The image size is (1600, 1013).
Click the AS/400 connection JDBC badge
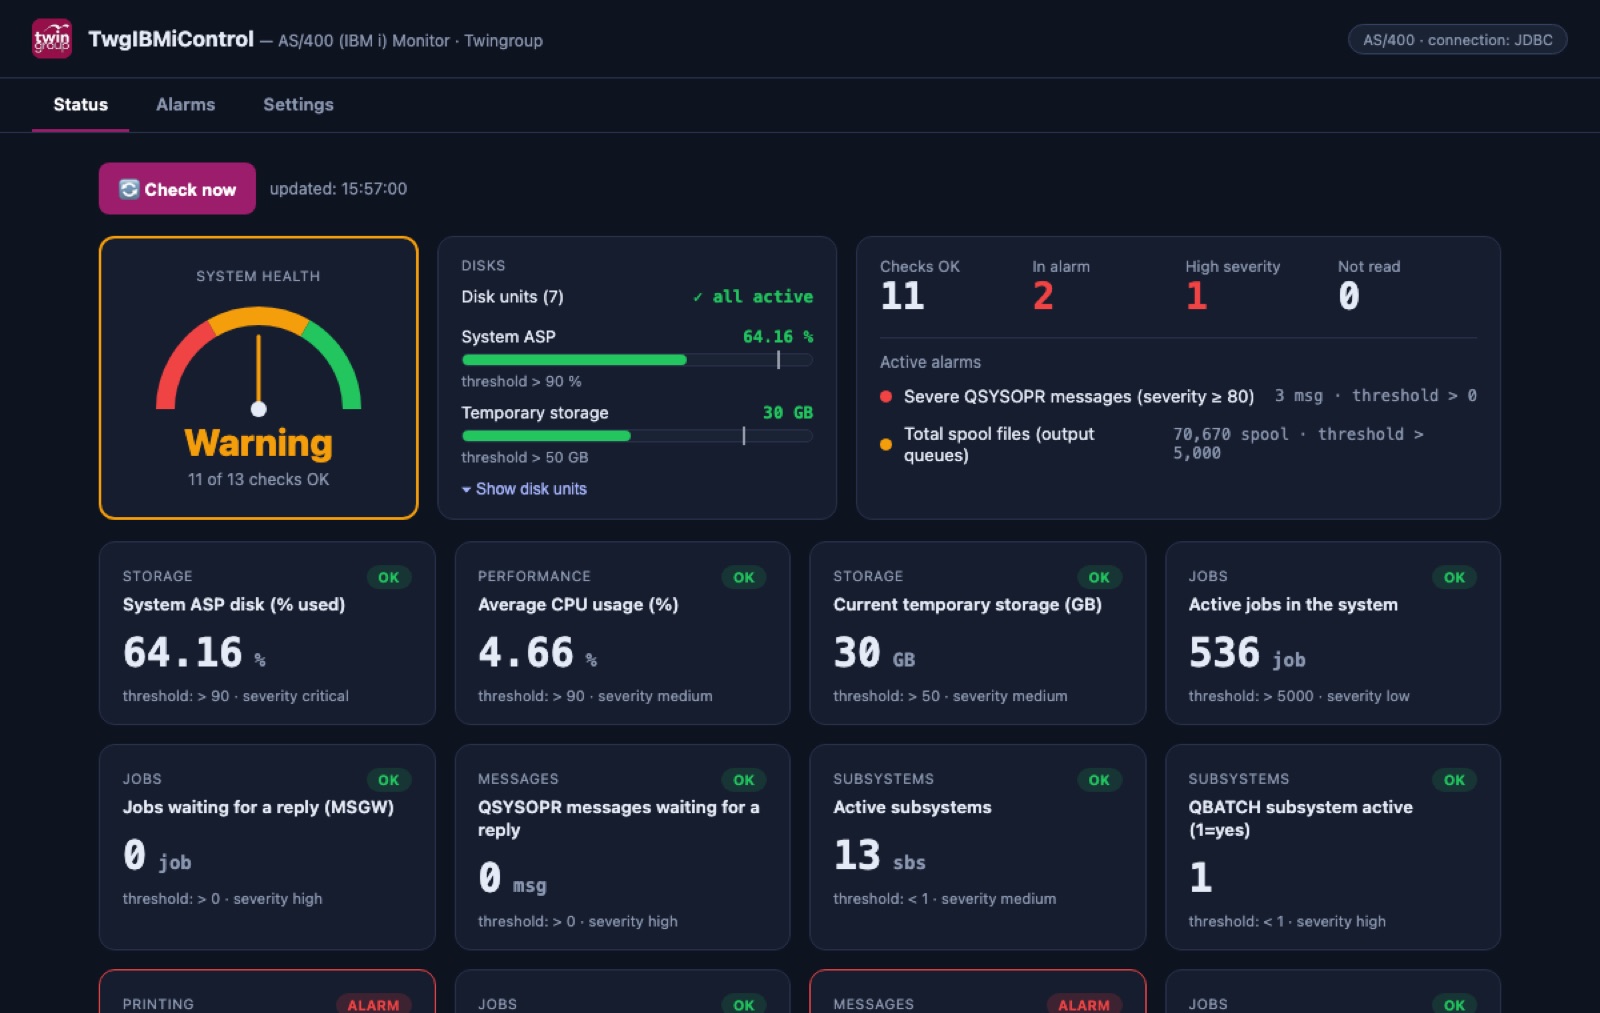(1457, 40)
